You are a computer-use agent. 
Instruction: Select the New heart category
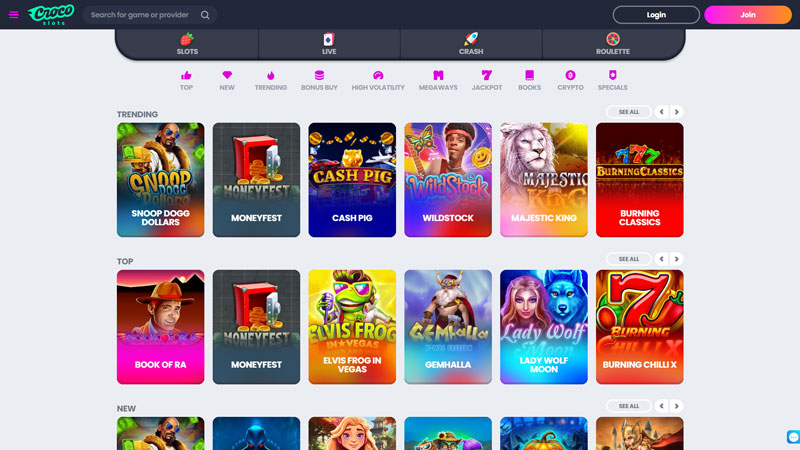point(227,81)
